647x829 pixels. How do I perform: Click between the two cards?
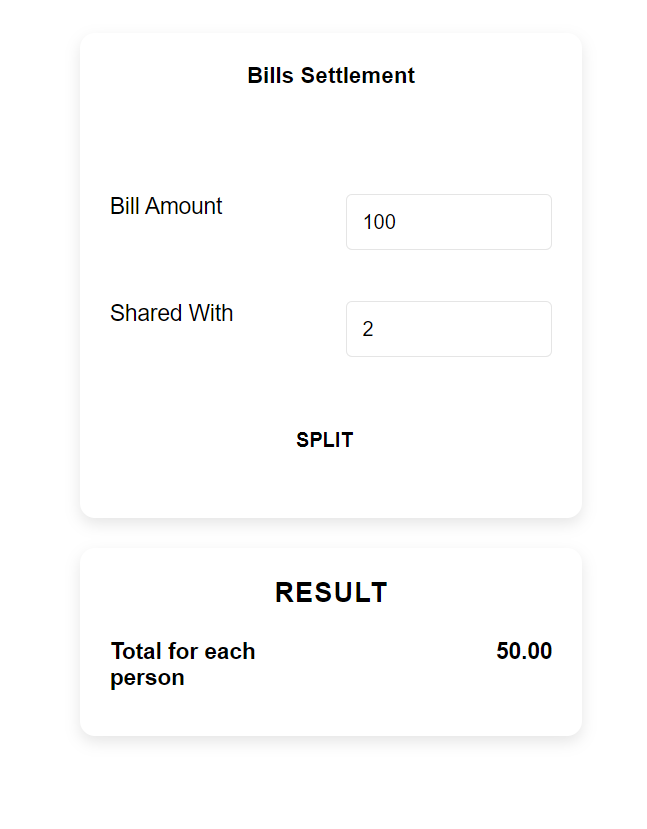331,532
